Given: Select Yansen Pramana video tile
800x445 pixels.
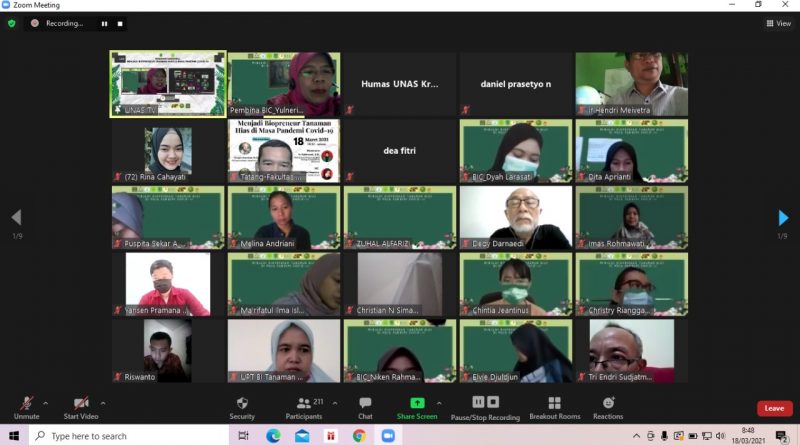Looking at the screenshot, I should [x=168, y=285].
